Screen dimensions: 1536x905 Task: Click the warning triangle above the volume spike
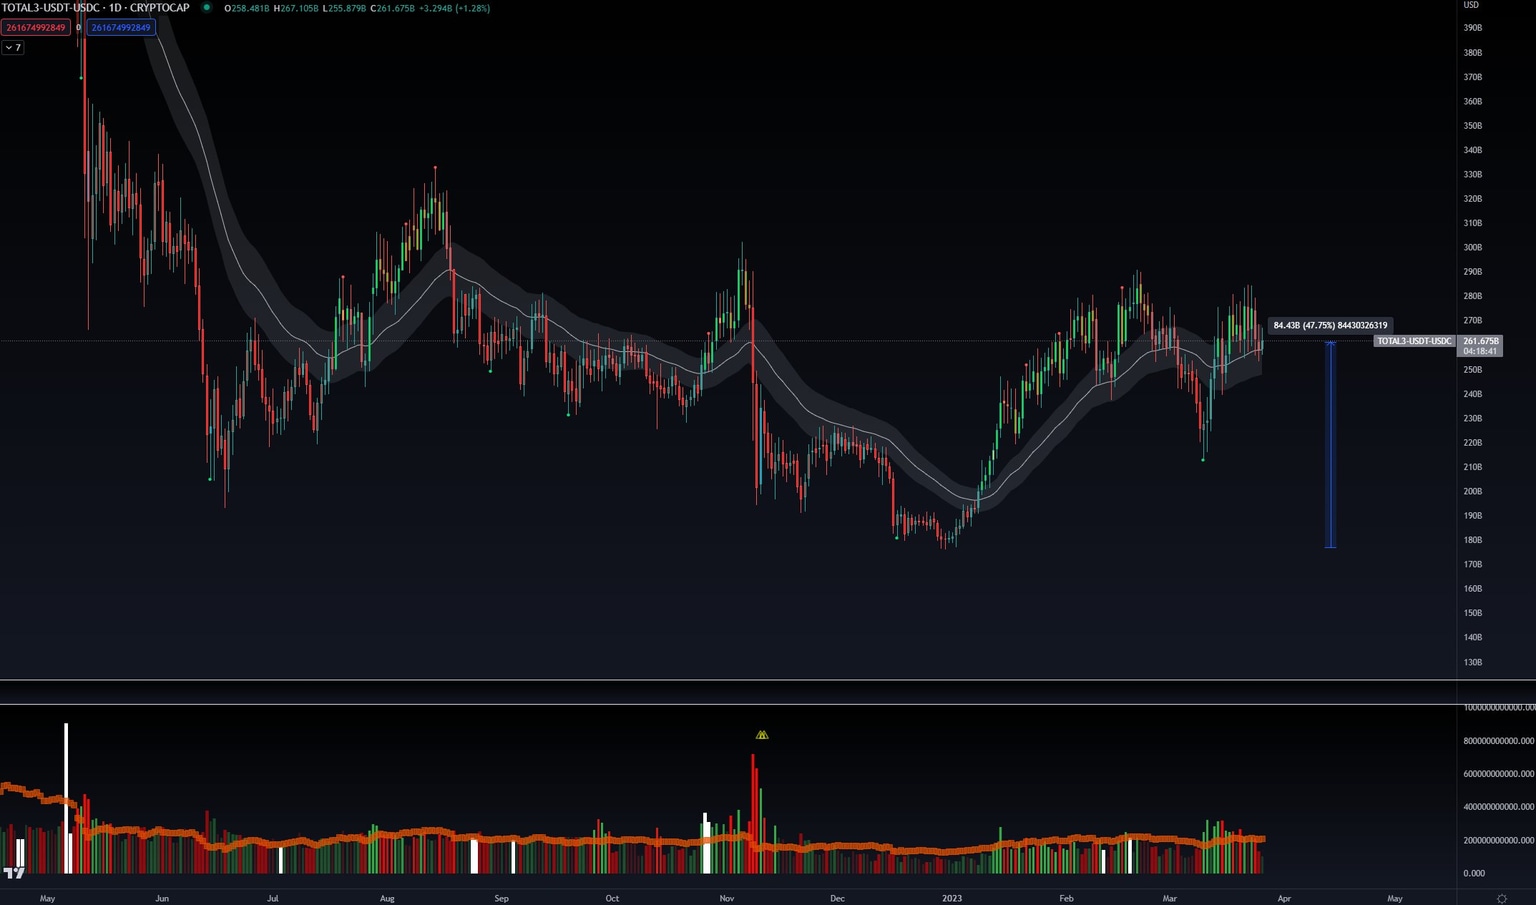click(761, 734)
